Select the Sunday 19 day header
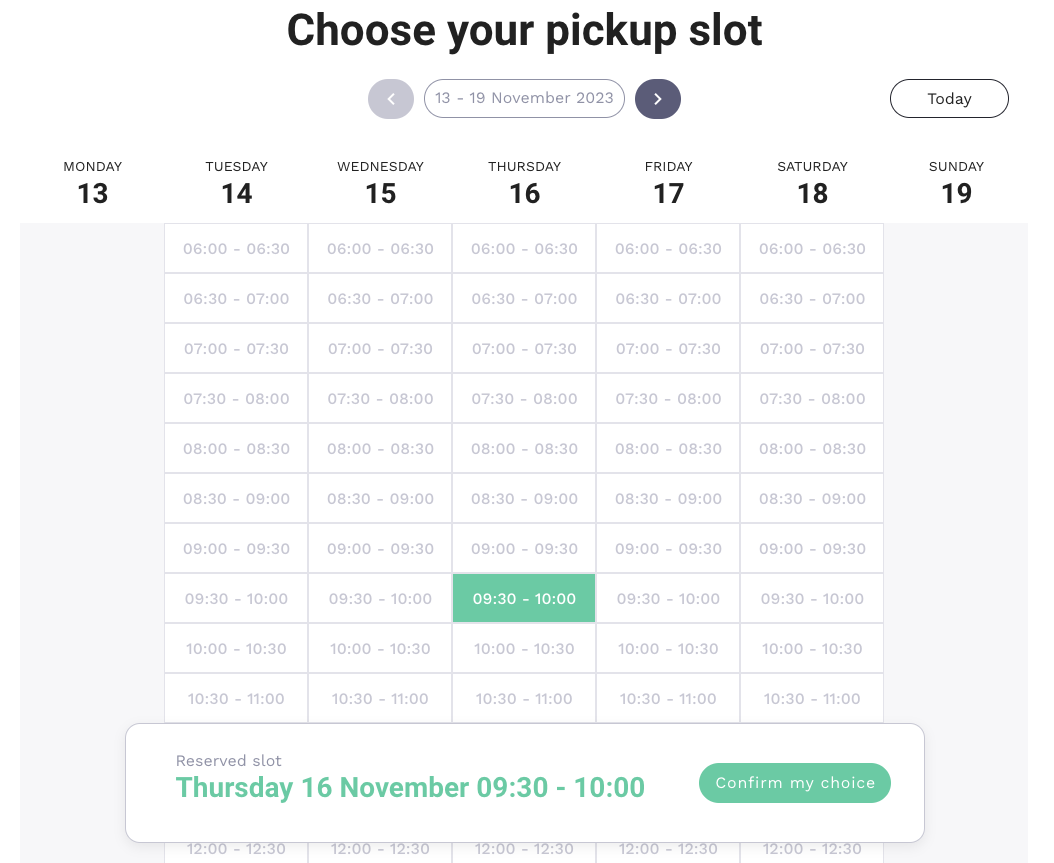 click(956, 183)
